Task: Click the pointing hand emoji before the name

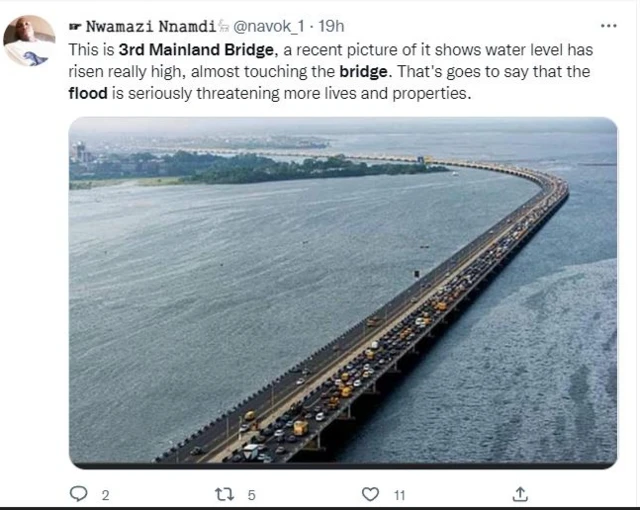Action: tap(76, 26)
